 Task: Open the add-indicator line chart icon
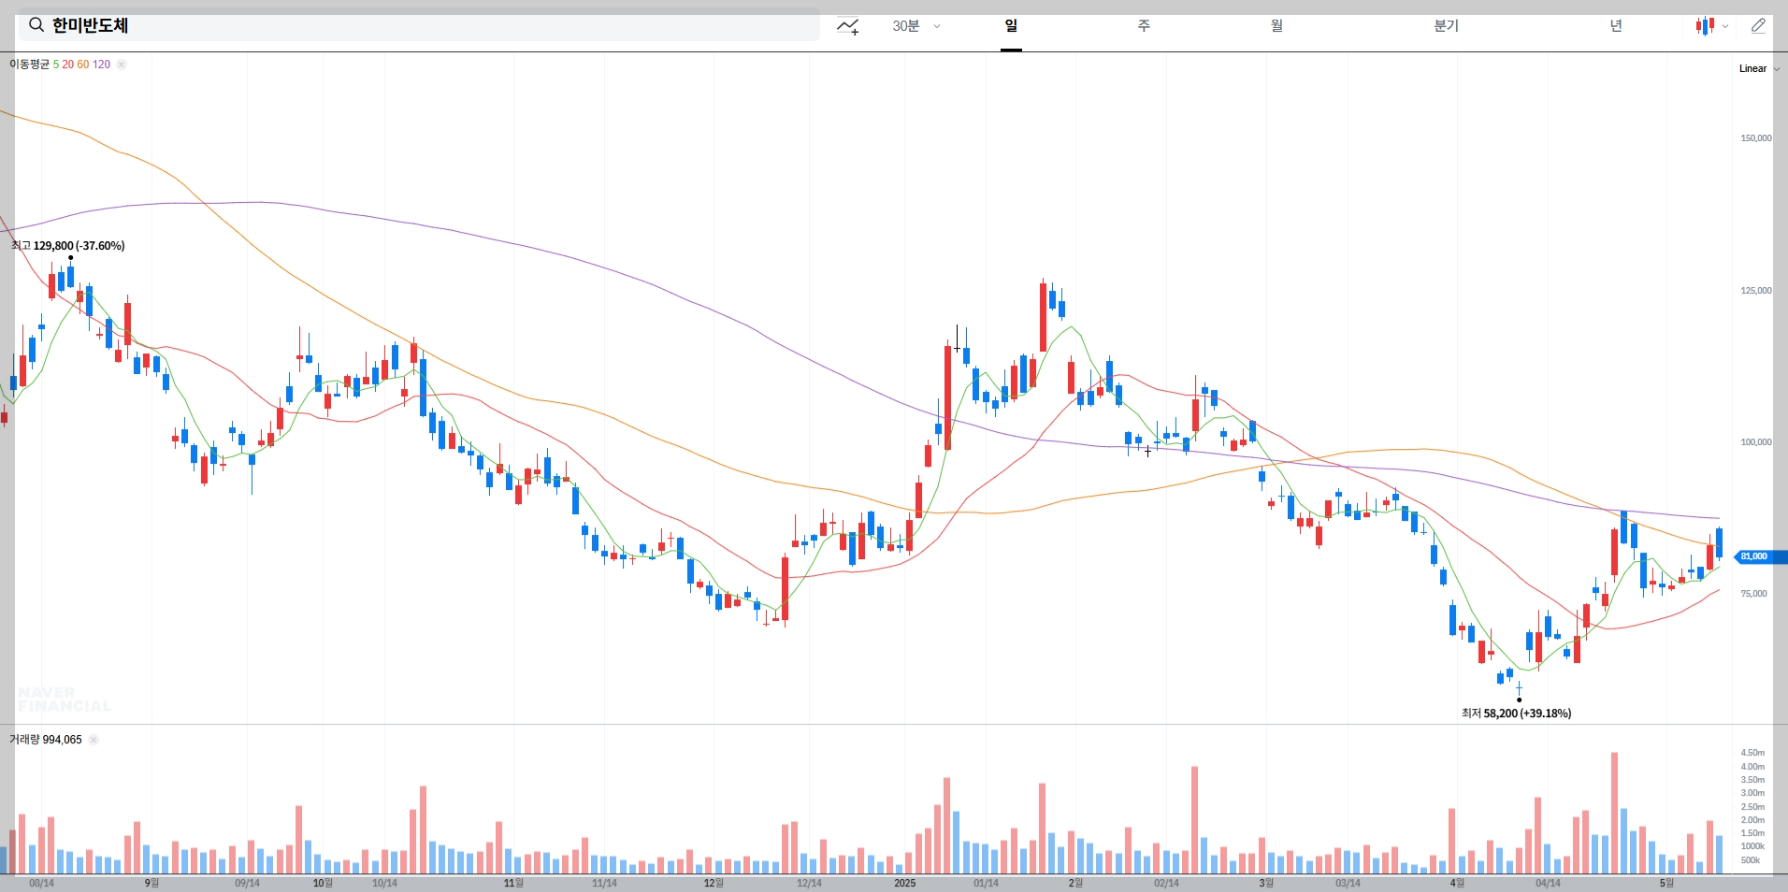(848, 26)
